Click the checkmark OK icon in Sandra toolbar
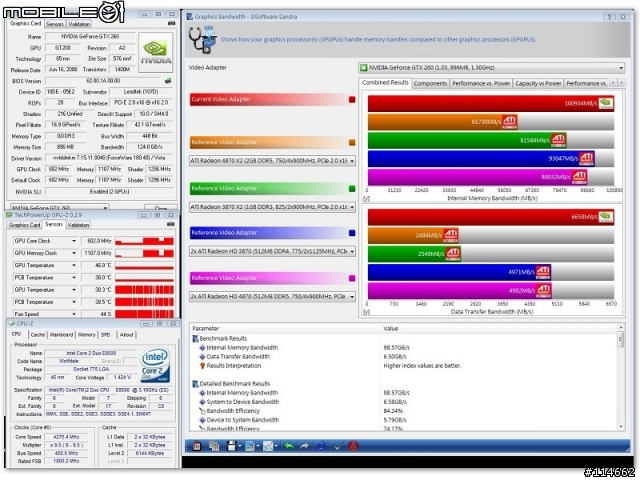The width and height of the screenshot is (640, 480). [x=338, y=446]
